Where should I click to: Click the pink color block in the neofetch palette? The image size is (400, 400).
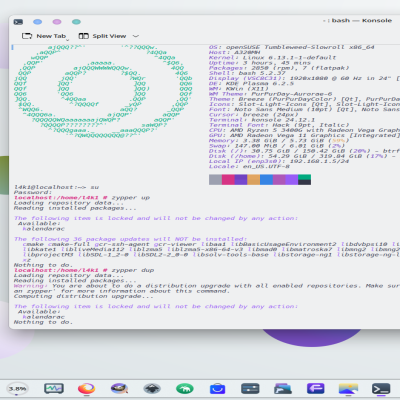[228, 180]
